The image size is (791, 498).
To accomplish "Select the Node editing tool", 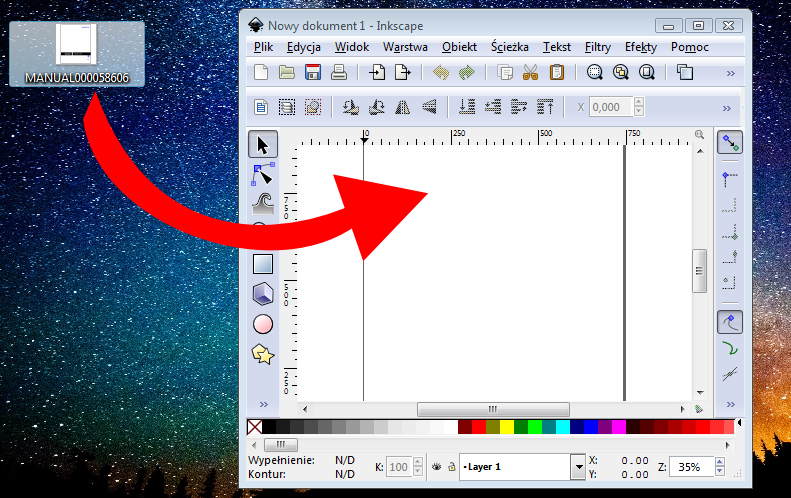I will click(263, 174).
